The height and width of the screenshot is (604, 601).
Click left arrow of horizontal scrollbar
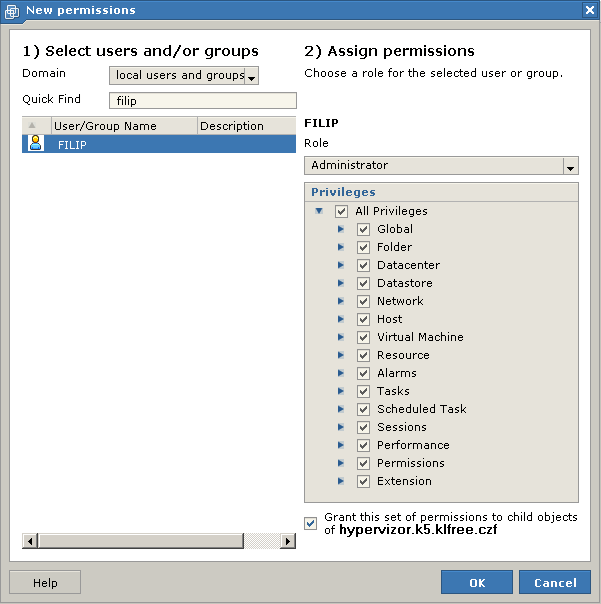[x=30, y=541]
